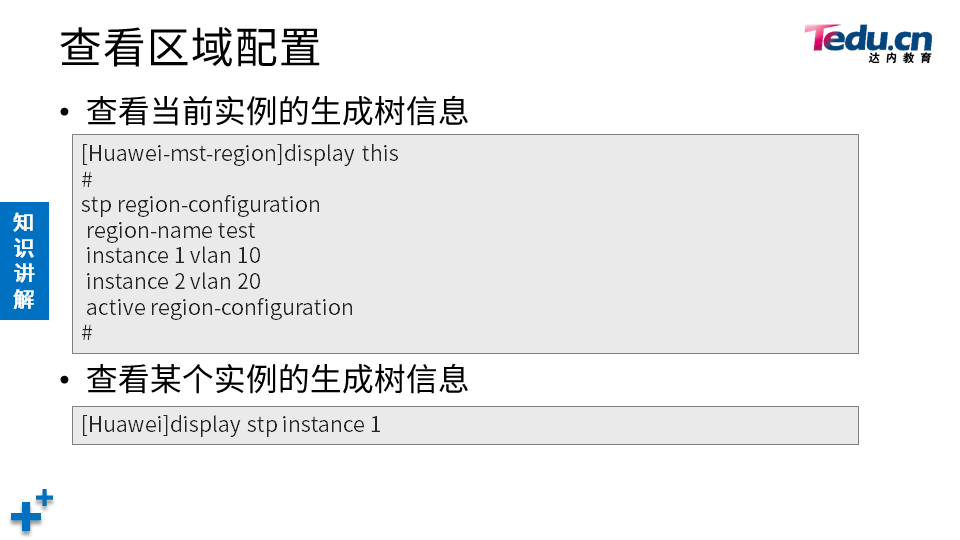The width and height of the screenshot is (960, 540).
Task: Click display stp instance 1 command
Action: coord(231,425)
